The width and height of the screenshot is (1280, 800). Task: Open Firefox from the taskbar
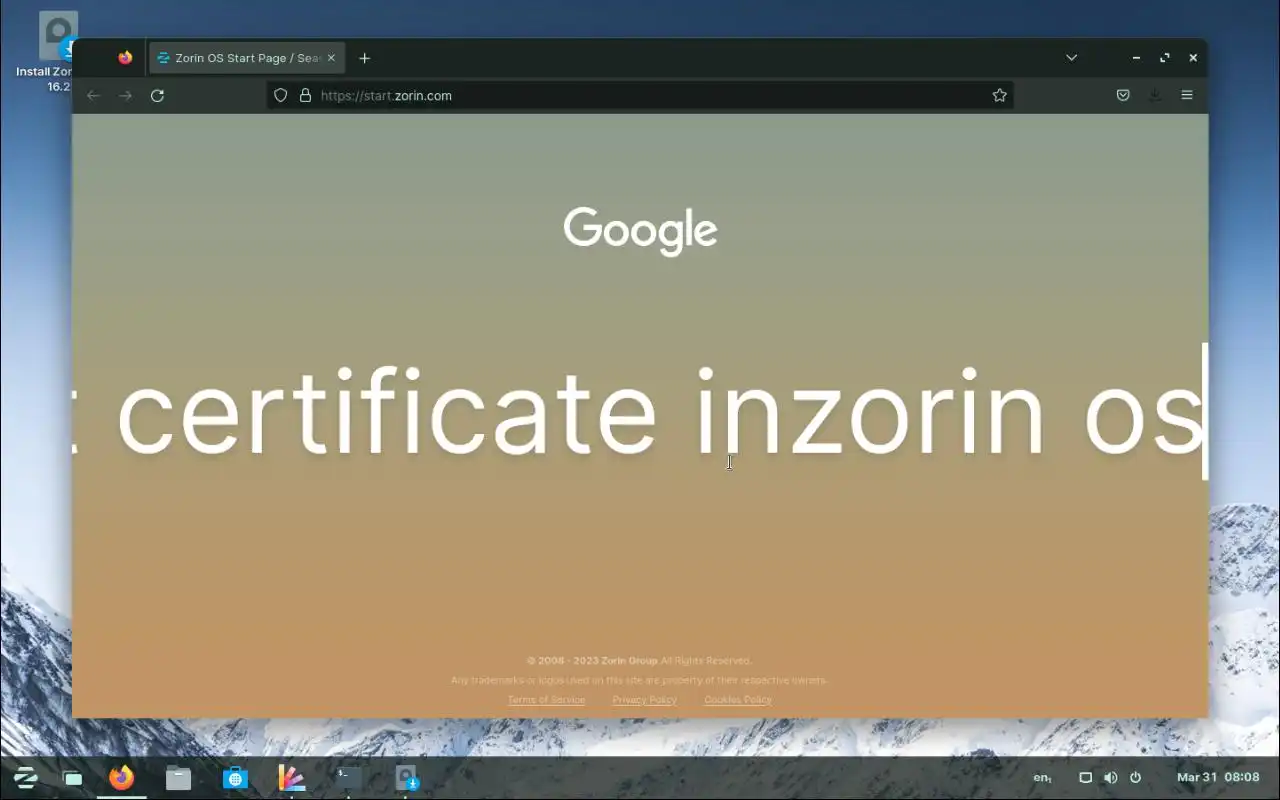122,777
